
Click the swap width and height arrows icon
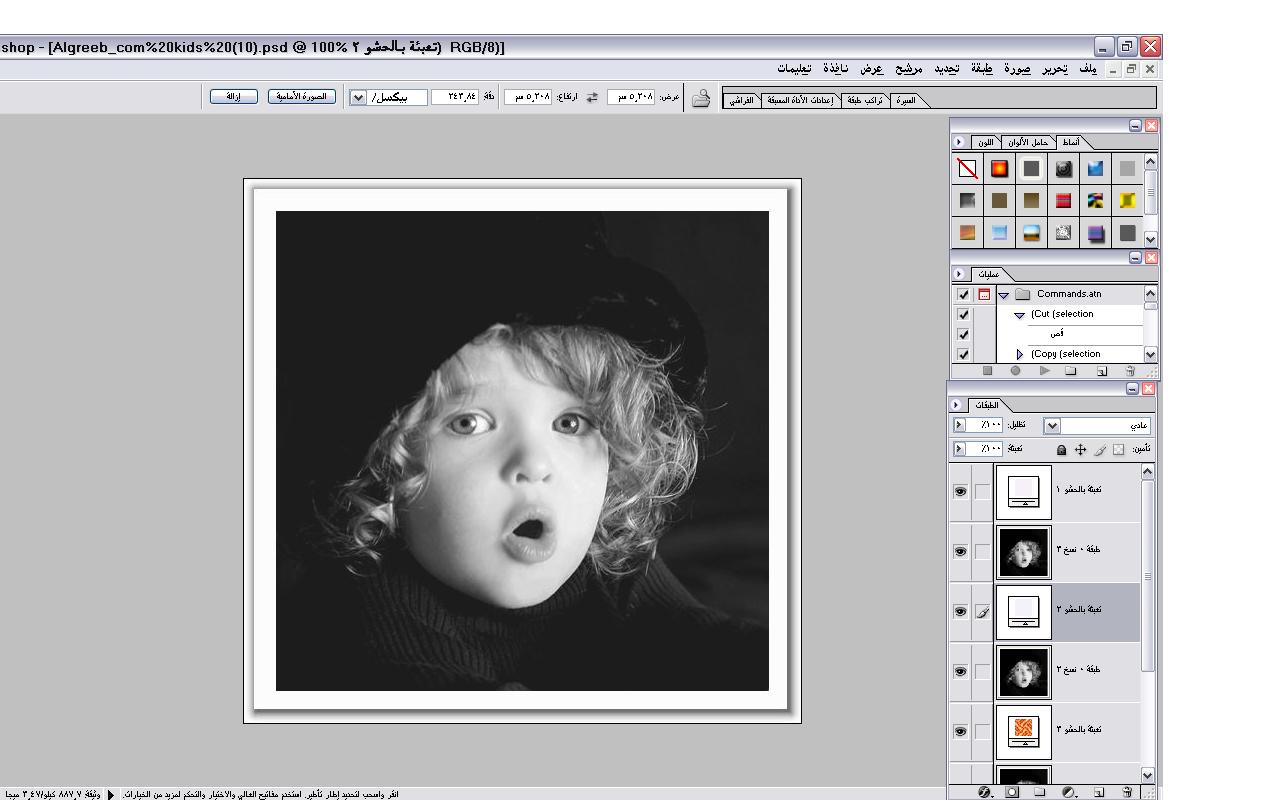click(x=592, y=97)
